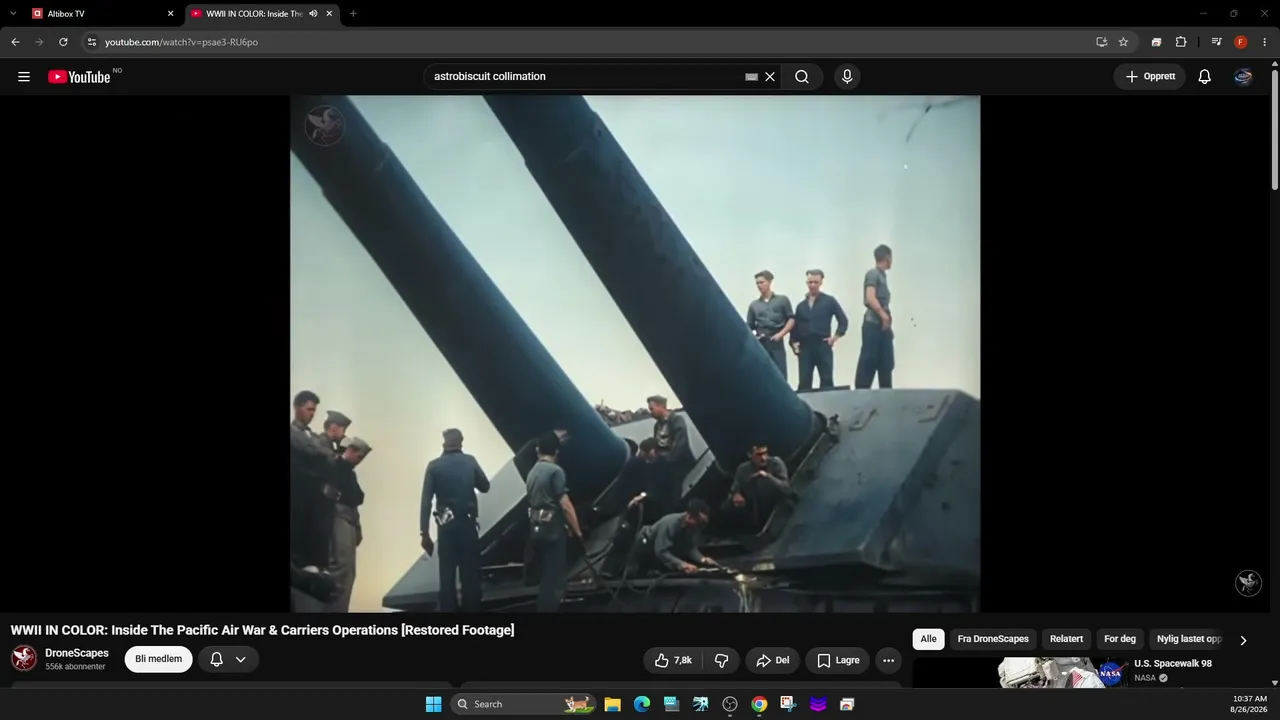Go to YouTube home via logo
The image size is (1280, 720).
pyautogui.click(x=79, y=77)
